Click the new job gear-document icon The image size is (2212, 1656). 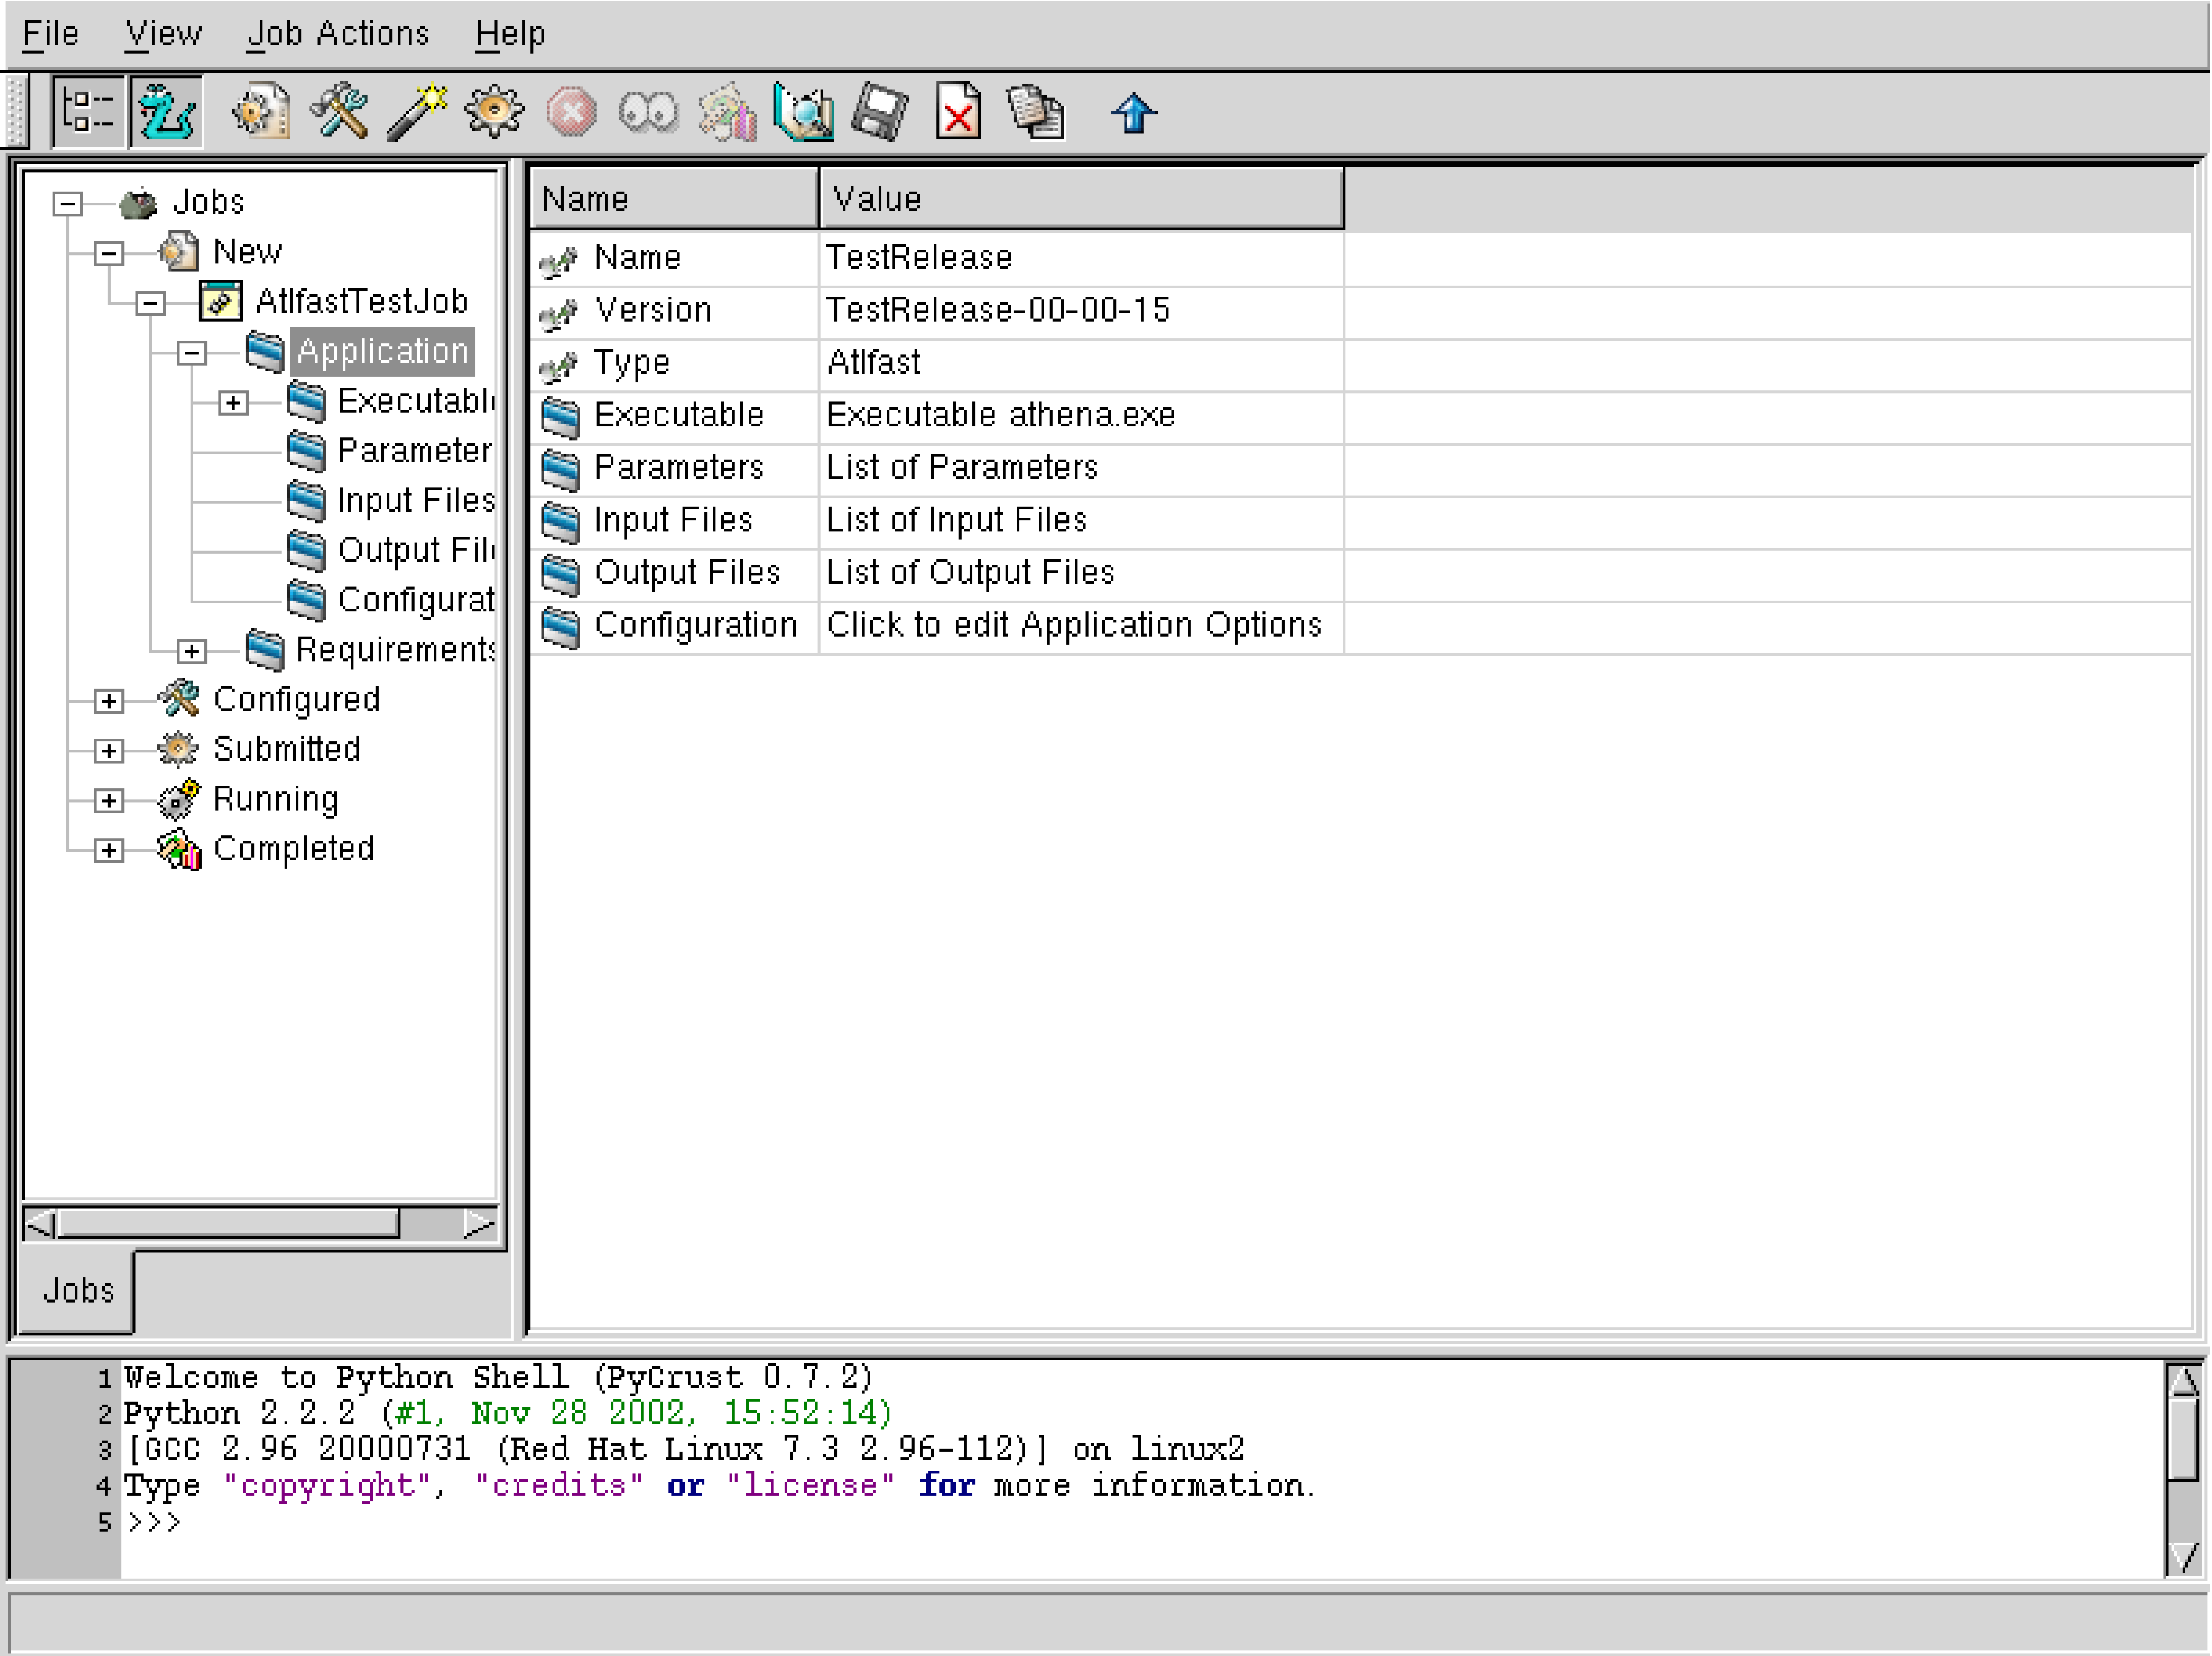click(x=261, y=111)
